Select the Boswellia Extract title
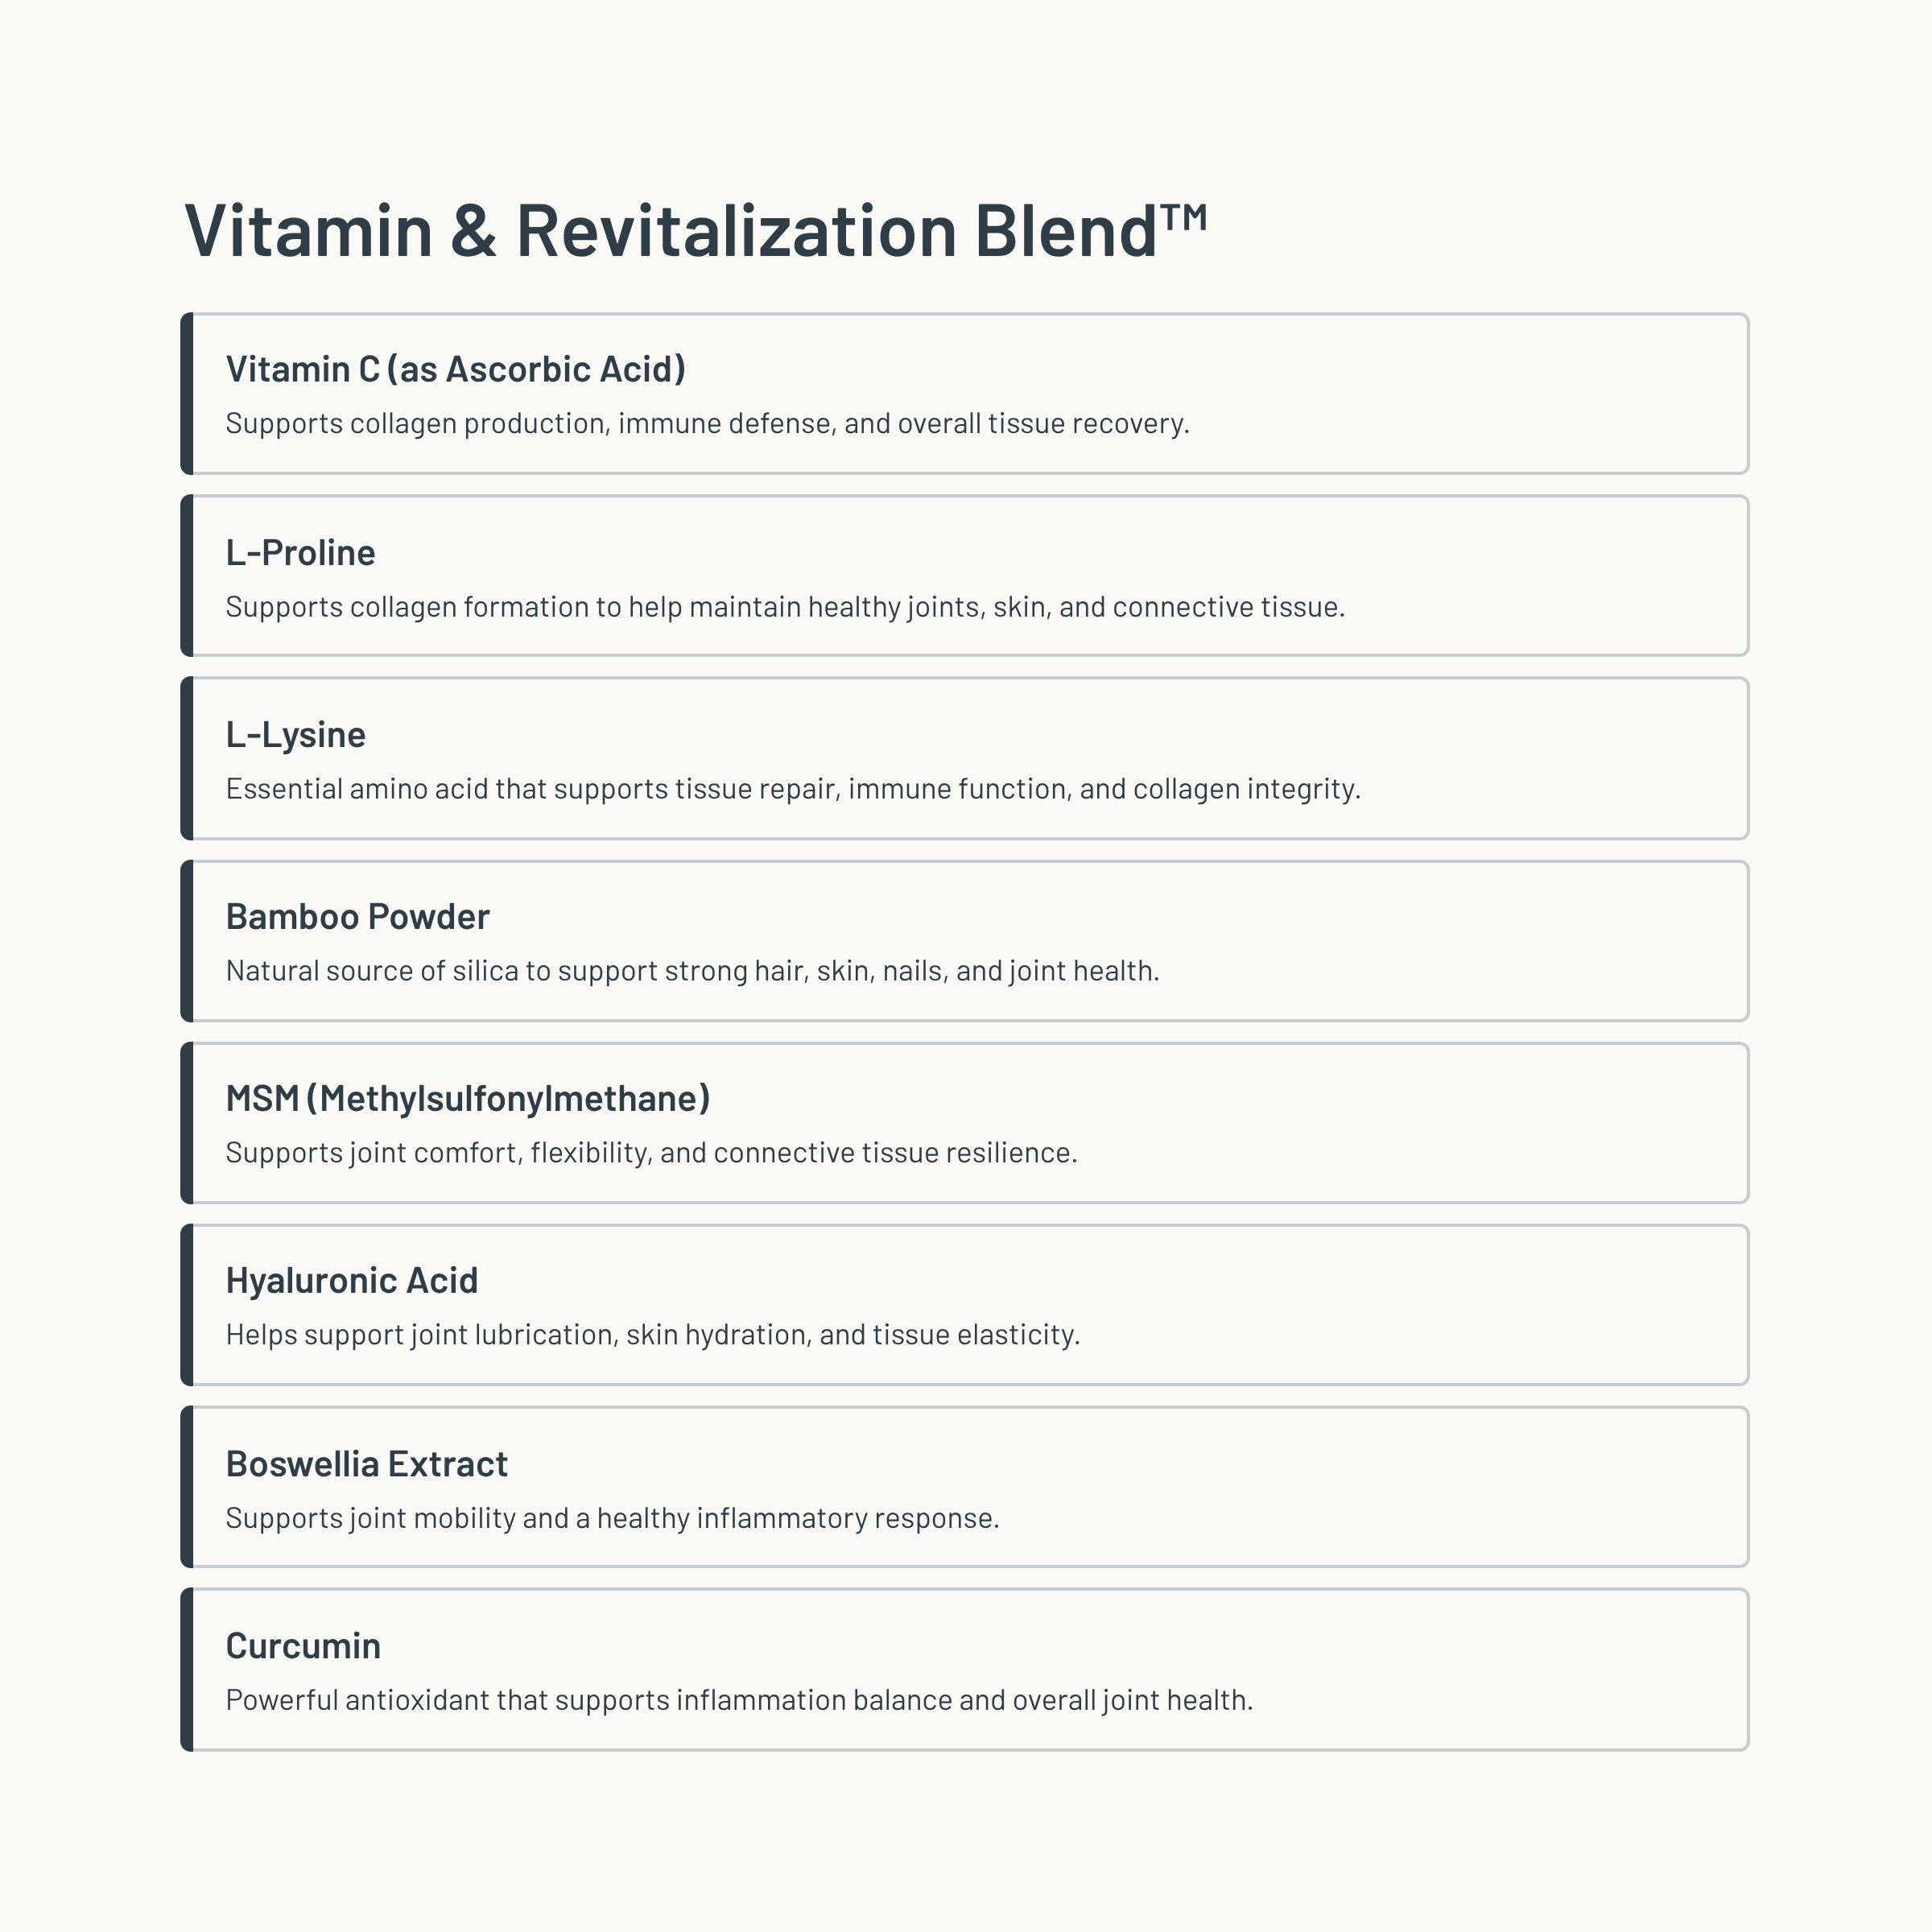This screenshot has width=1932, height=1932. pyautogui.click(x=367, y=1464)
